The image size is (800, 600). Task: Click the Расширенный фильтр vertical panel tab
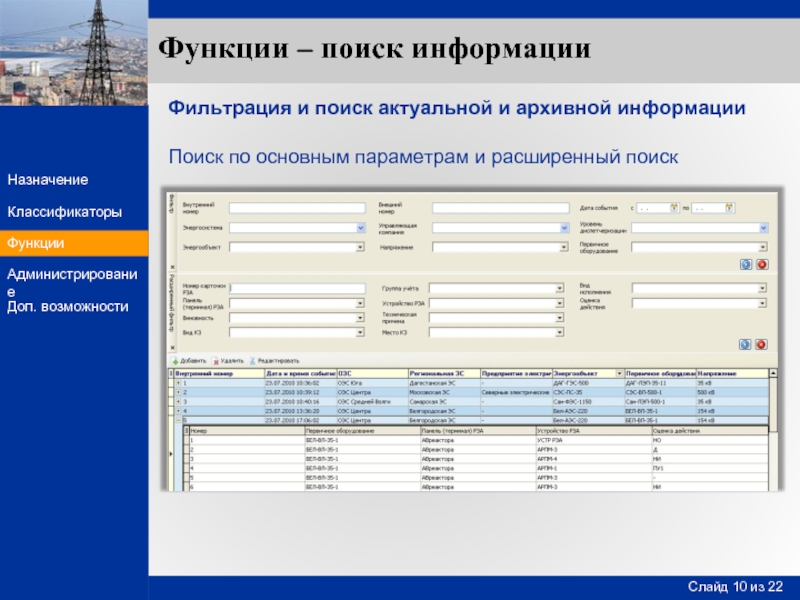coord(172,303)
